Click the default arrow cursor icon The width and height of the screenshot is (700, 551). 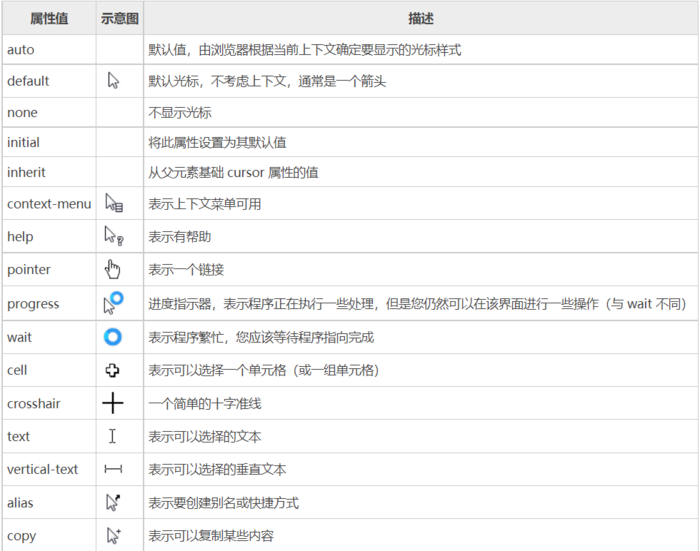[x=113, y=81]
